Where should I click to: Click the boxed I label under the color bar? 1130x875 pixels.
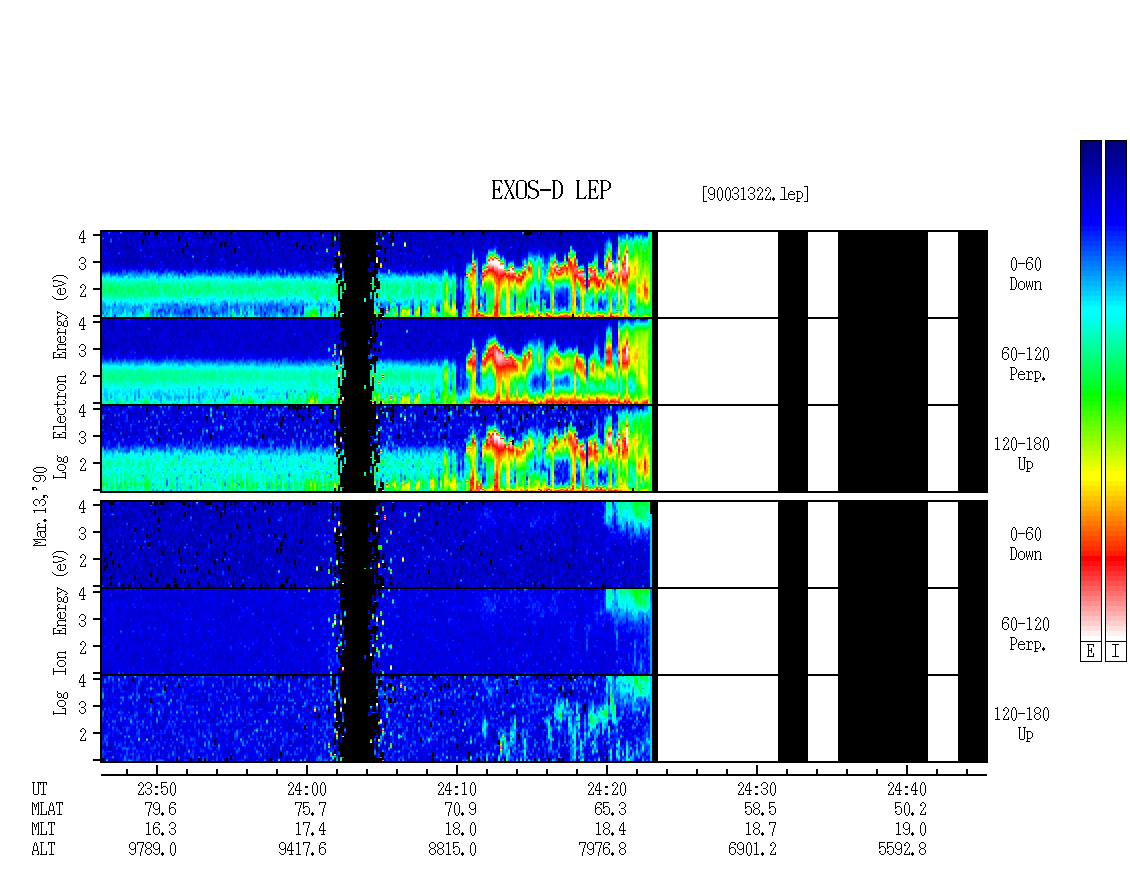[1116, 652]
